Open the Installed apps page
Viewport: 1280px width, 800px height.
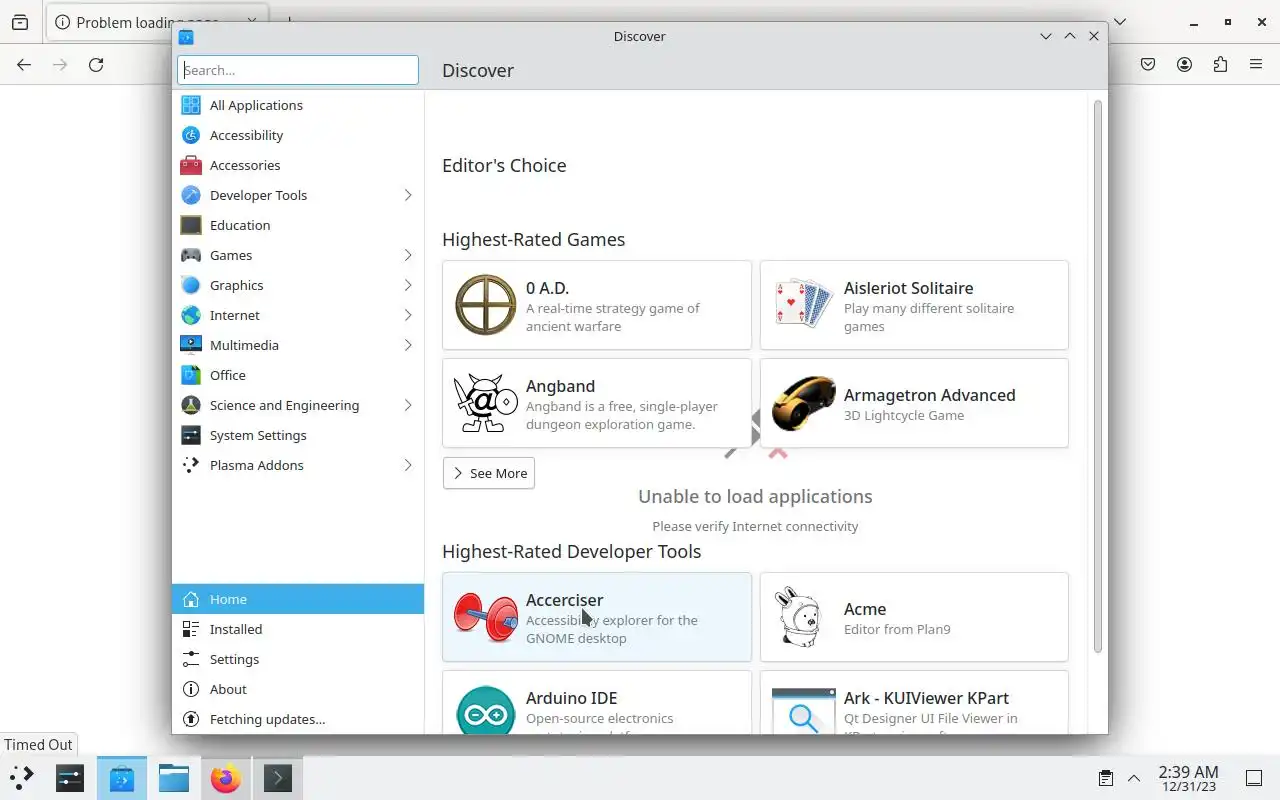click(298, 629)
